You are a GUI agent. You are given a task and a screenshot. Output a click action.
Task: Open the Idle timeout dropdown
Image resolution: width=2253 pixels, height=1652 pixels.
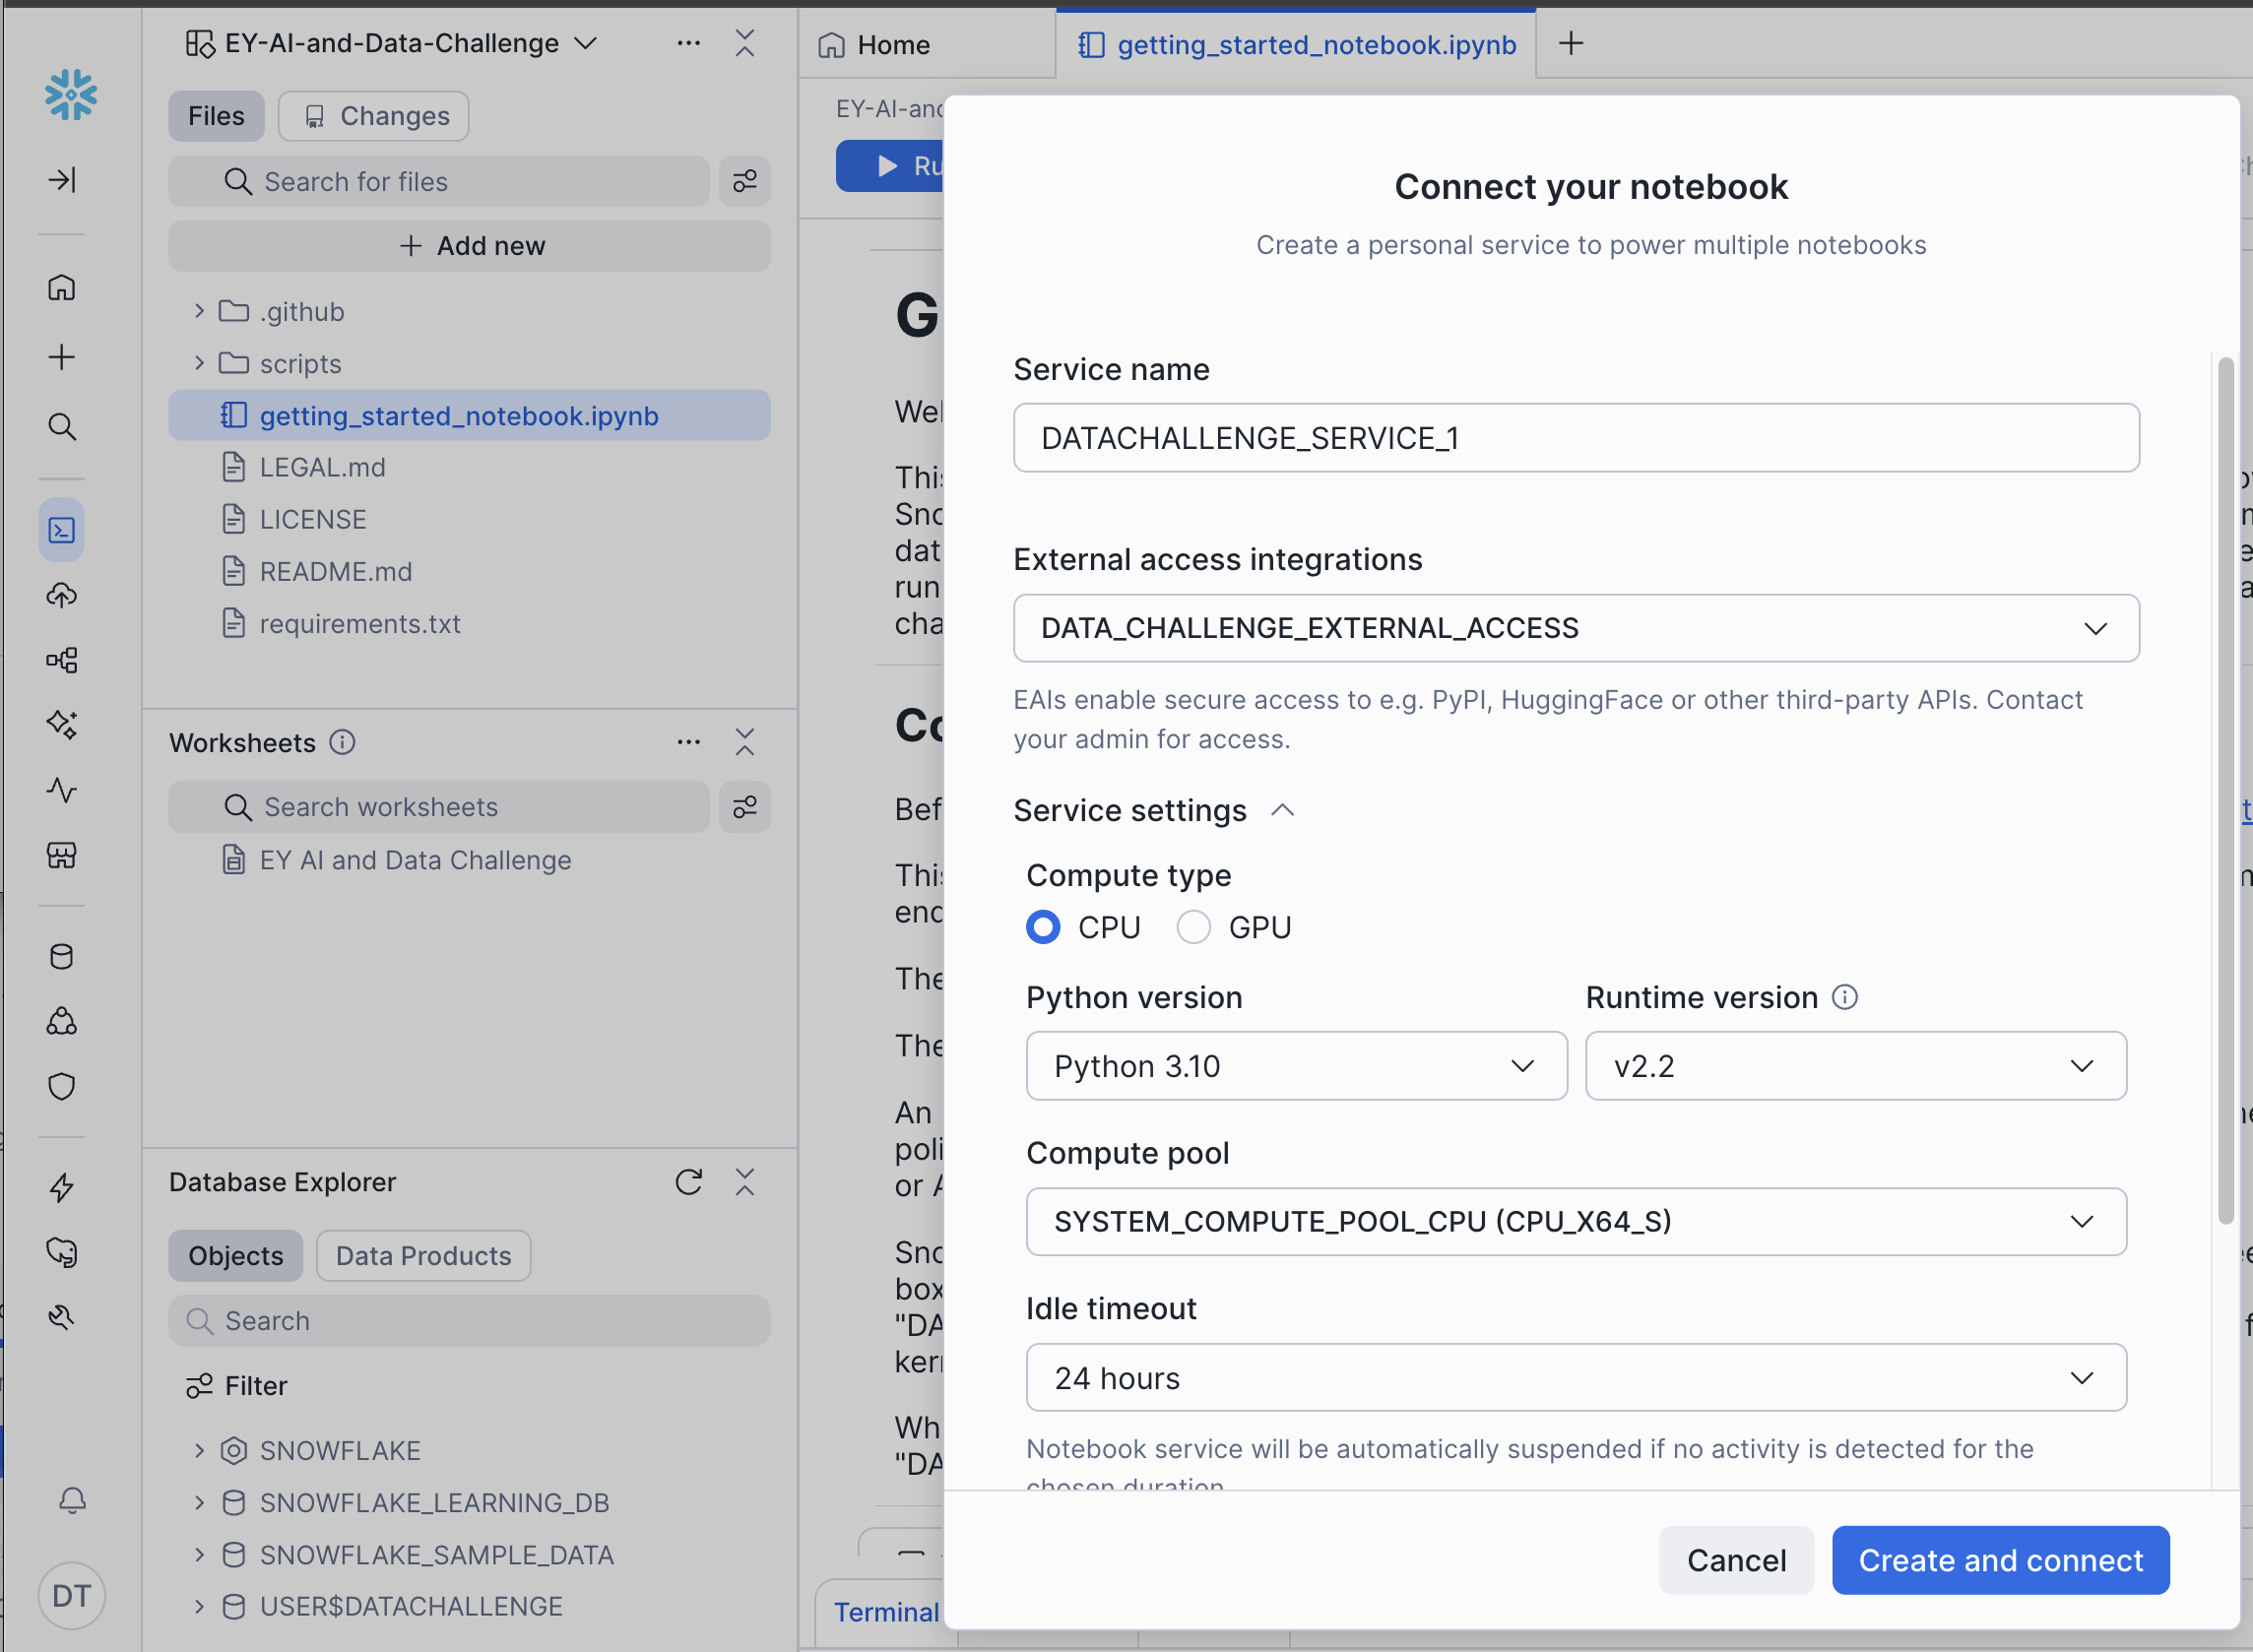pyautogui.click(x=1575, y=1378)
